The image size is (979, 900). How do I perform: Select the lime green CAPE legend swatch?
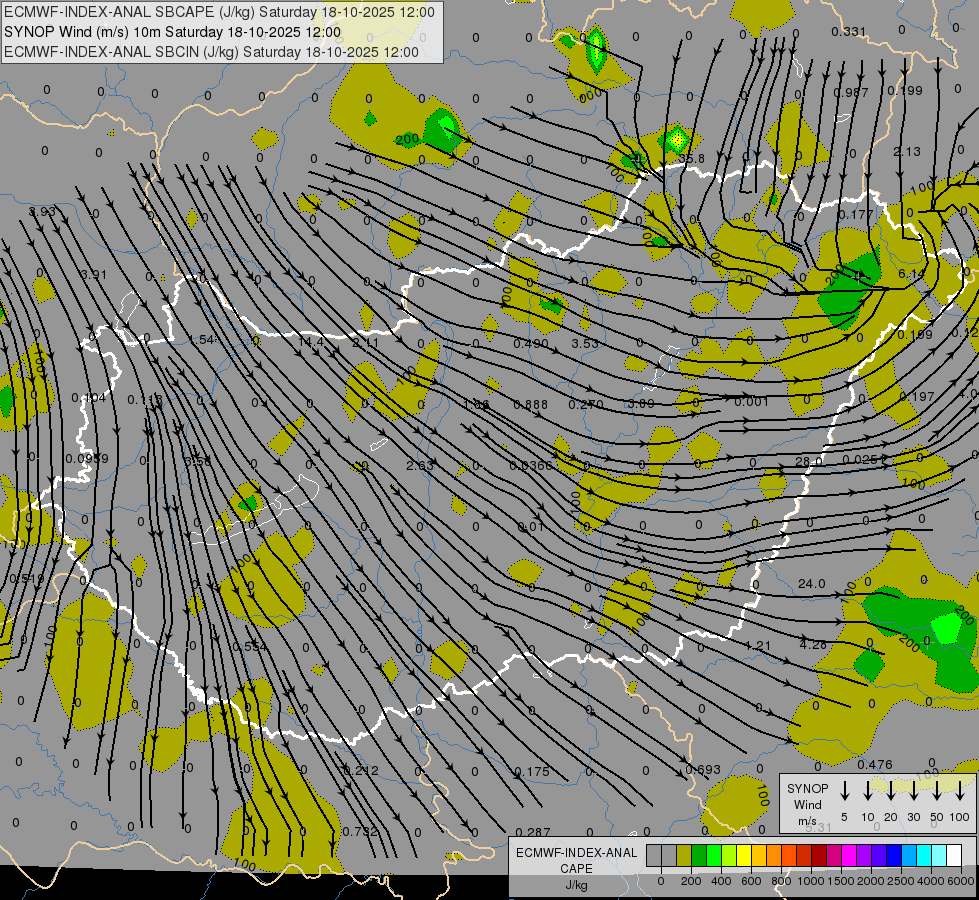pos(729,855)
